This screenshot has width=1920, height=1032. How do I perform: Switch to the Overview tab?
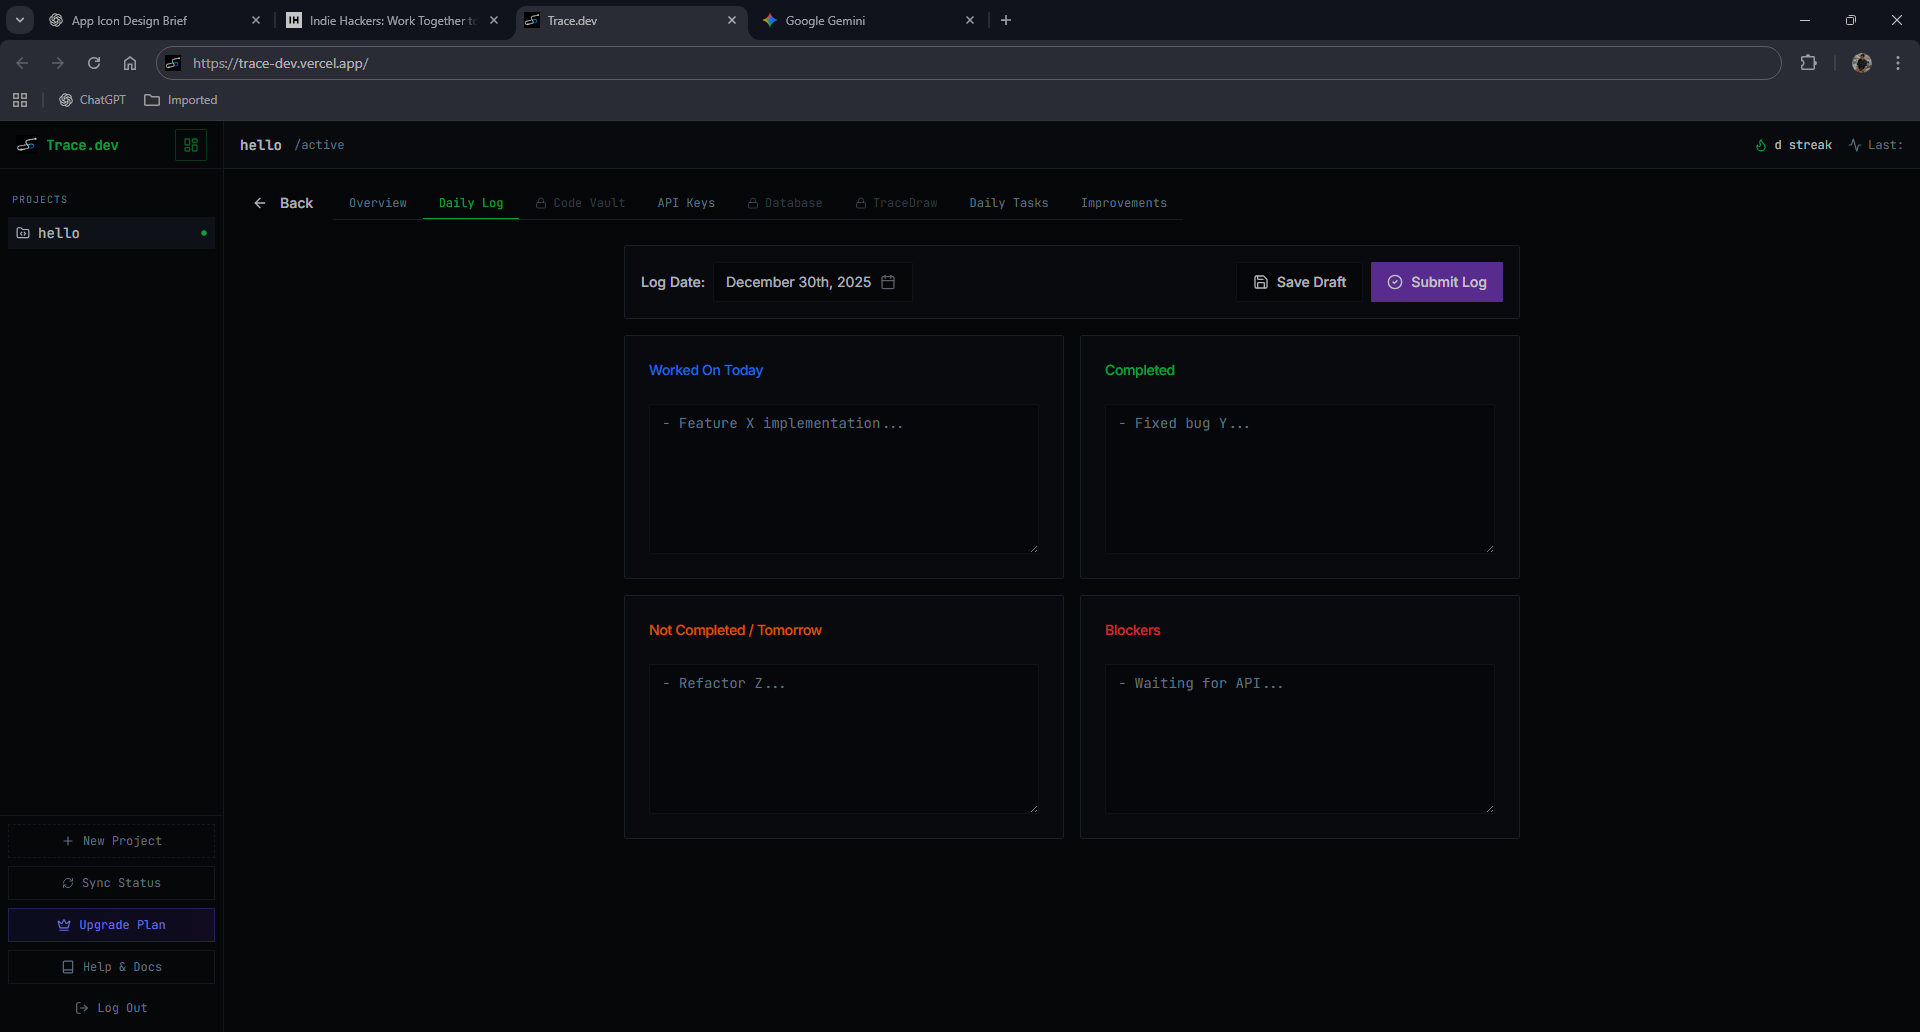pos(377,203)
